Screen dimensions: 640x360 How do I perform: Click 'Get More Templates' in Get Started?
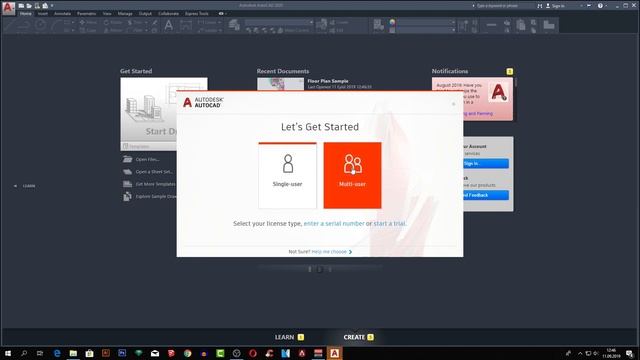click(x=155, y=184)
